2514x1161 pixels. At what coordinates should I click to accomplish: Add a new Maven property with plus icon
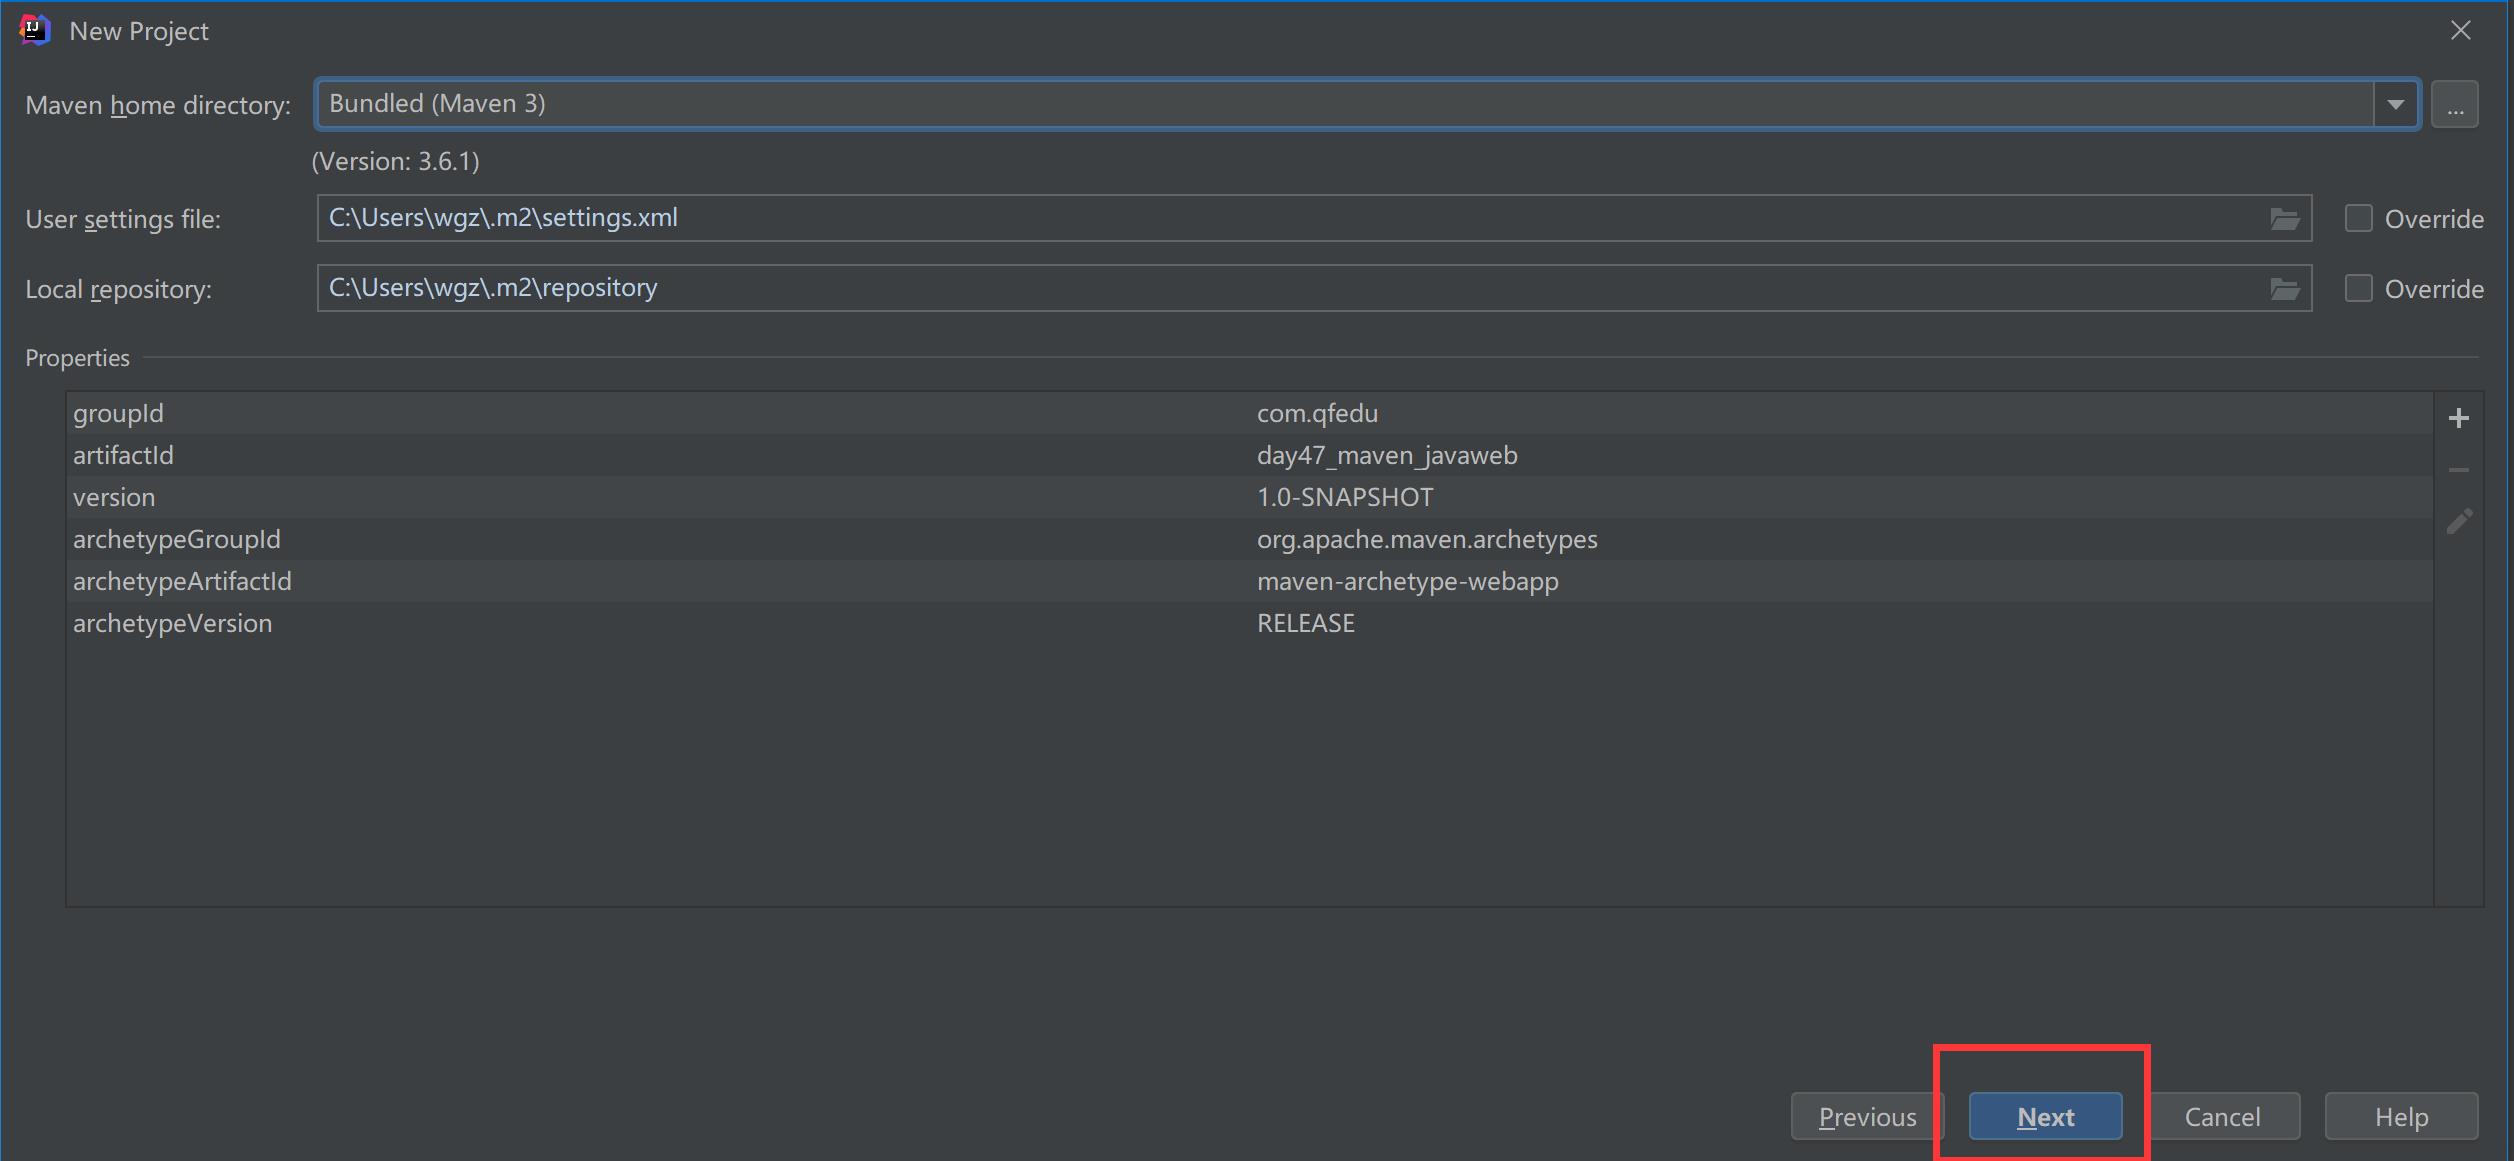(x=2459, y=418)
